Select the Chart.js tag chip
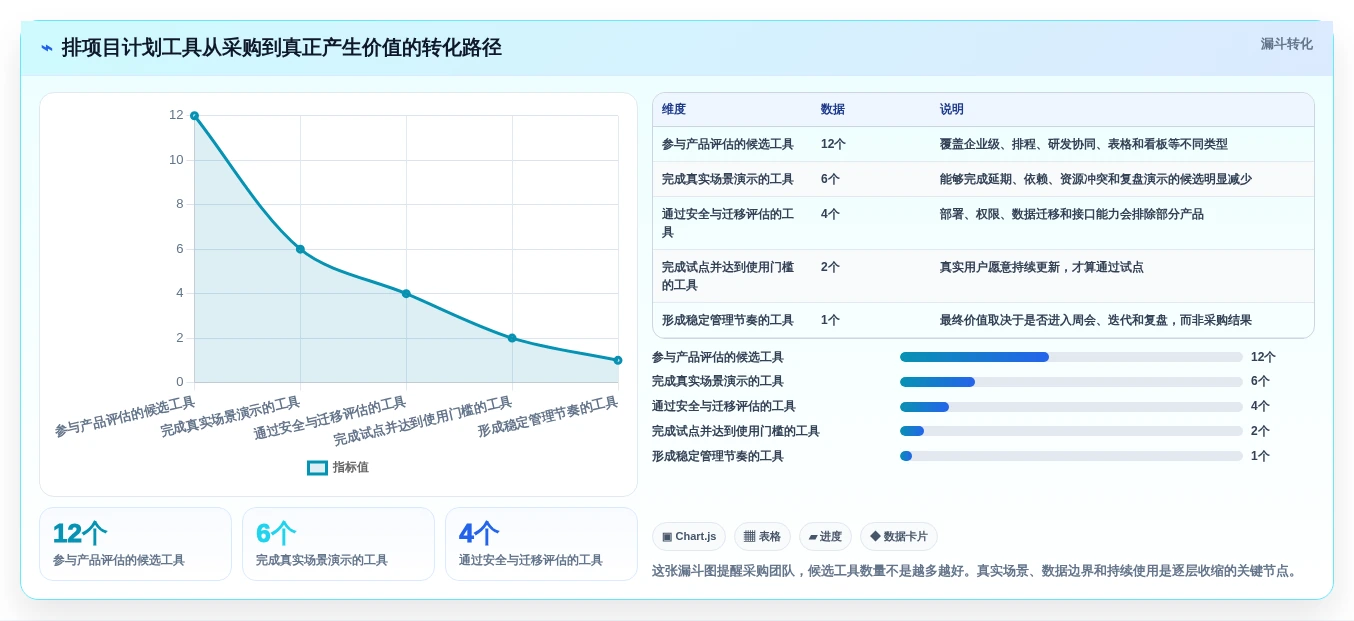The image size is (1354, 621). click(x=689, y=536)
